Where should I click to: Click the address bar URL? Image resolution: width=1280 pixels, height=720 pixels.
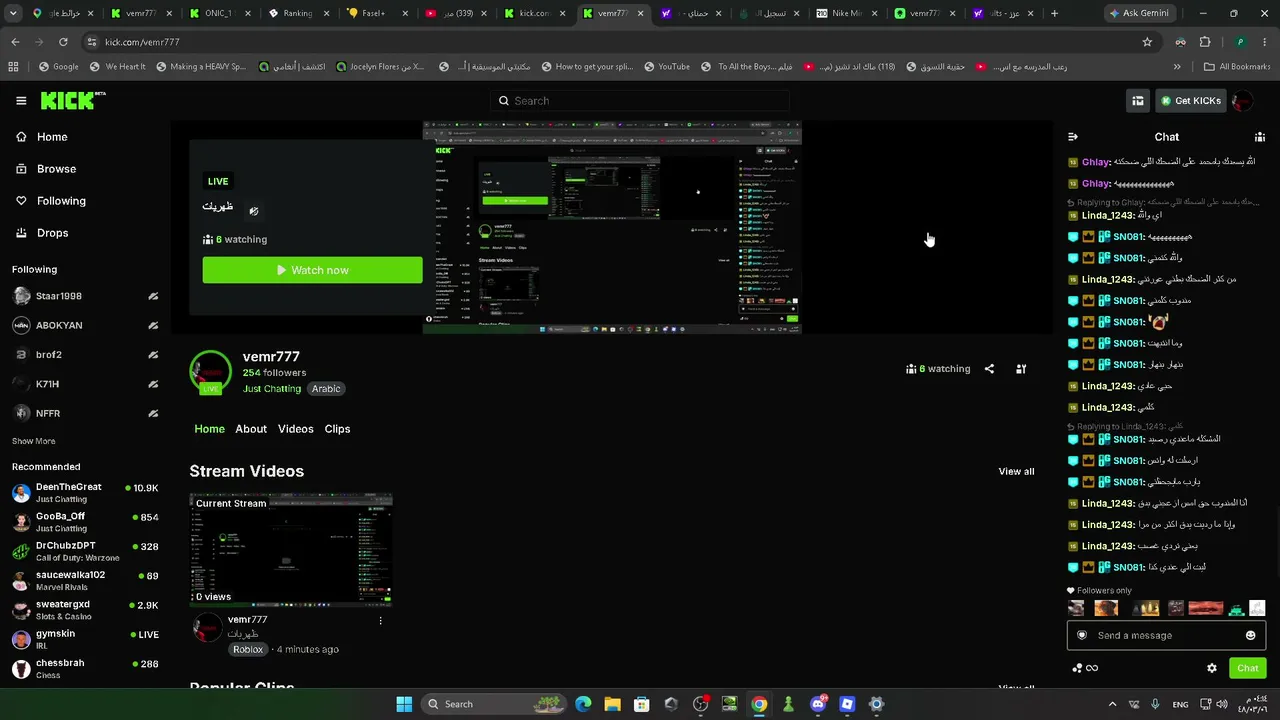[142, 42]
